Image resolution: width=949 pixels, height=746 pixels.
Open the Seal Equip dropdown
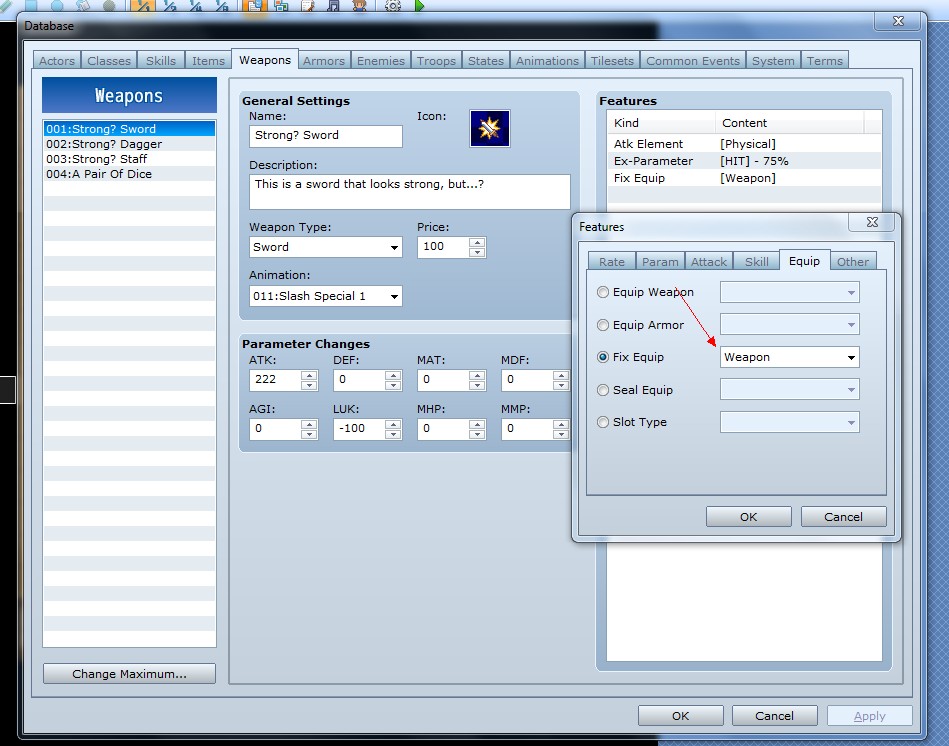[789, 390]
